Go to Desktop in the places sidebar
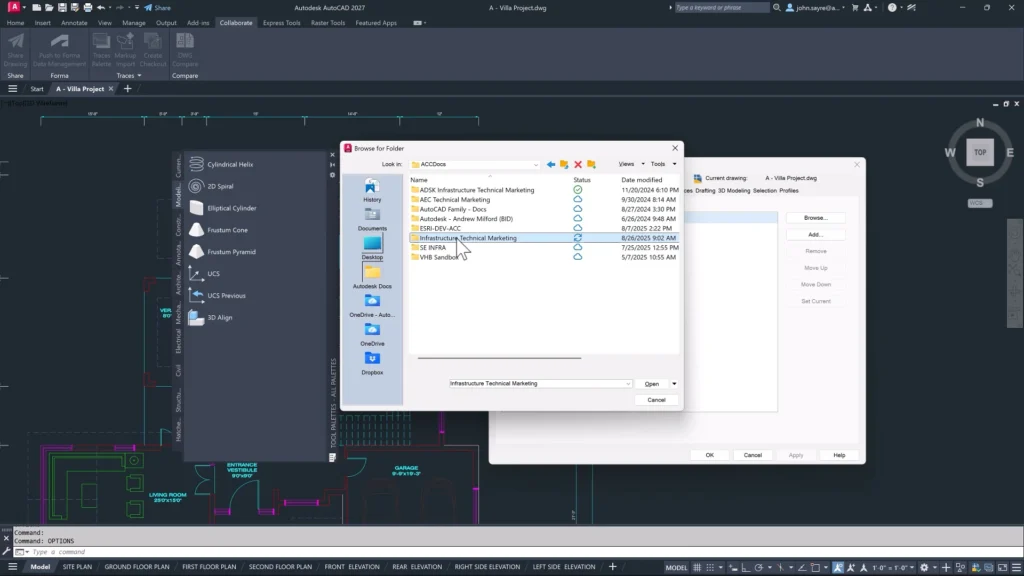The height and width of the screenshot is (576, 1024). (372, 248)
